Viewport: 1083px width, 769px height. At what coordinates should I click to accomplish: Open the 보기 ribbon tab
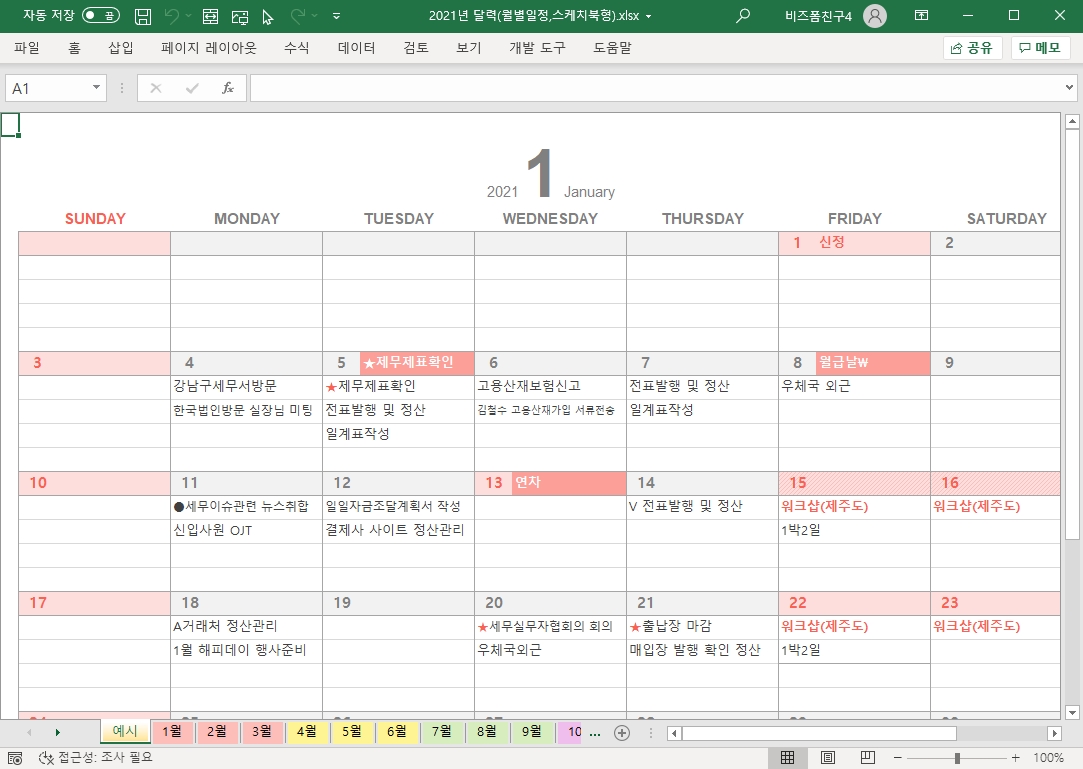468,48
